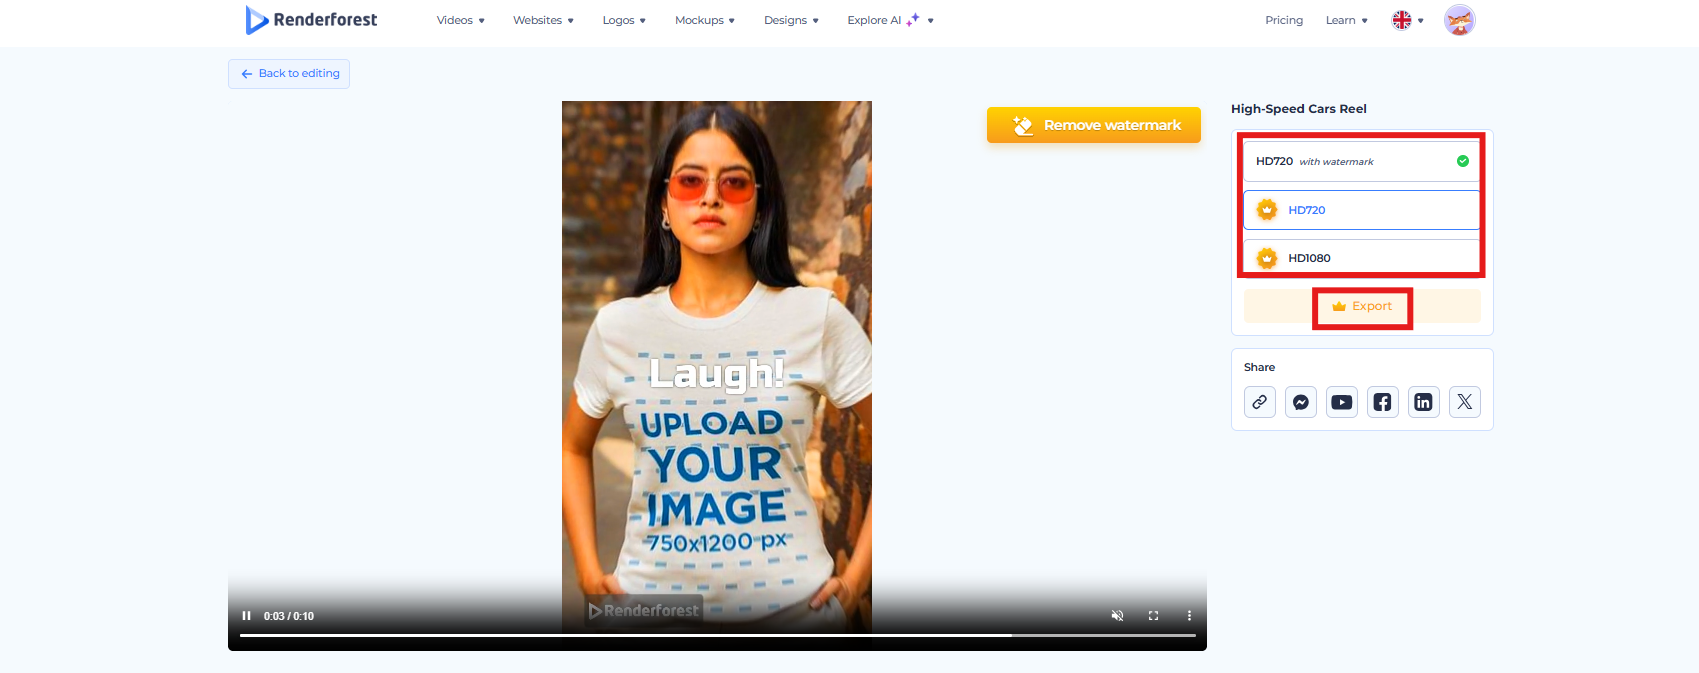
Task: Enter fullscreen video mode
Action: 1154,616
